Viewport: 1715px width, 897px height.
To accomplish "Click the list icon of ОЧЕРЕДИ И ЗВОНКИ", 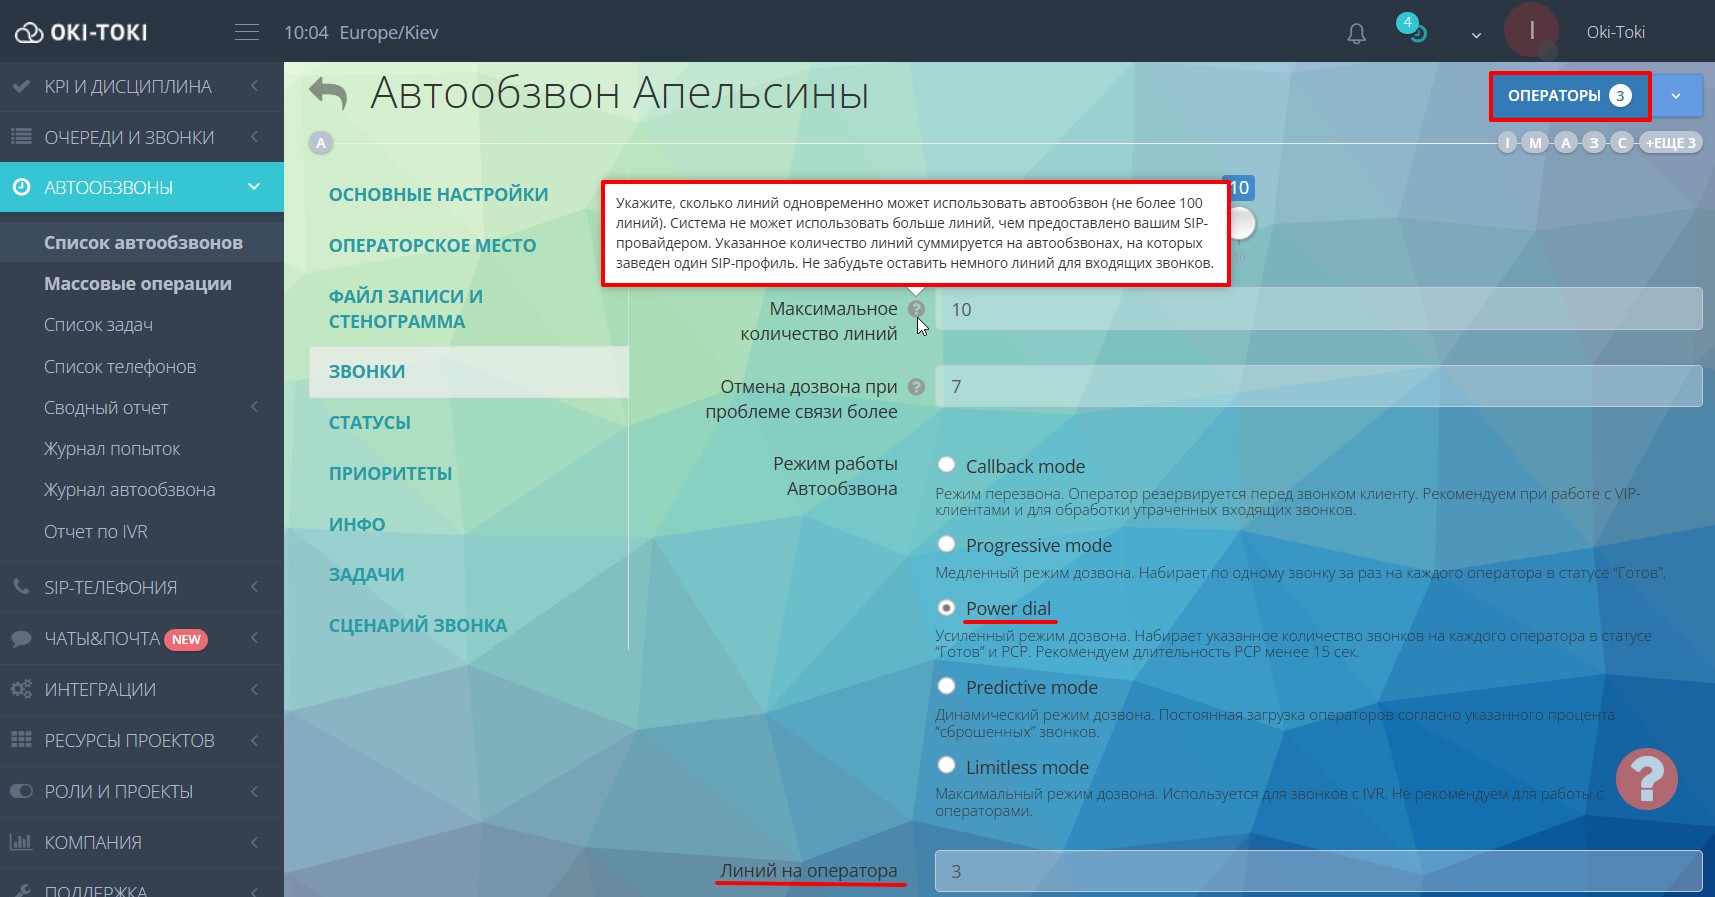I will [x=21, y=137].
